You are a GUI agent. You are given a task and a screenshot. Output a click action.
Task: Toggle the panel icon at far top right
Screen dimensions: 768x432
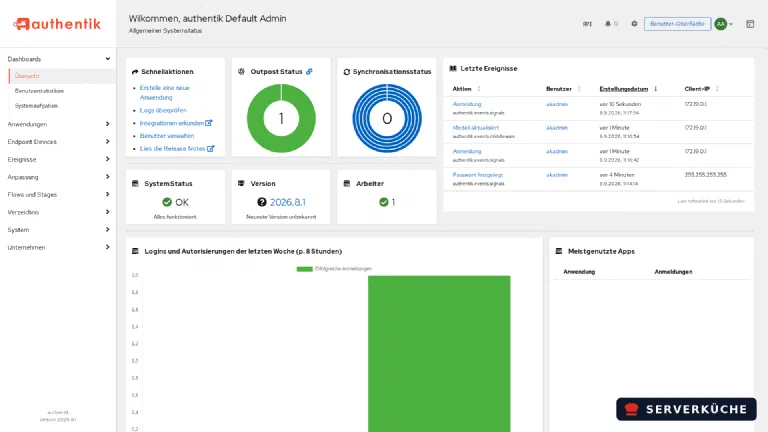point(750,24)
